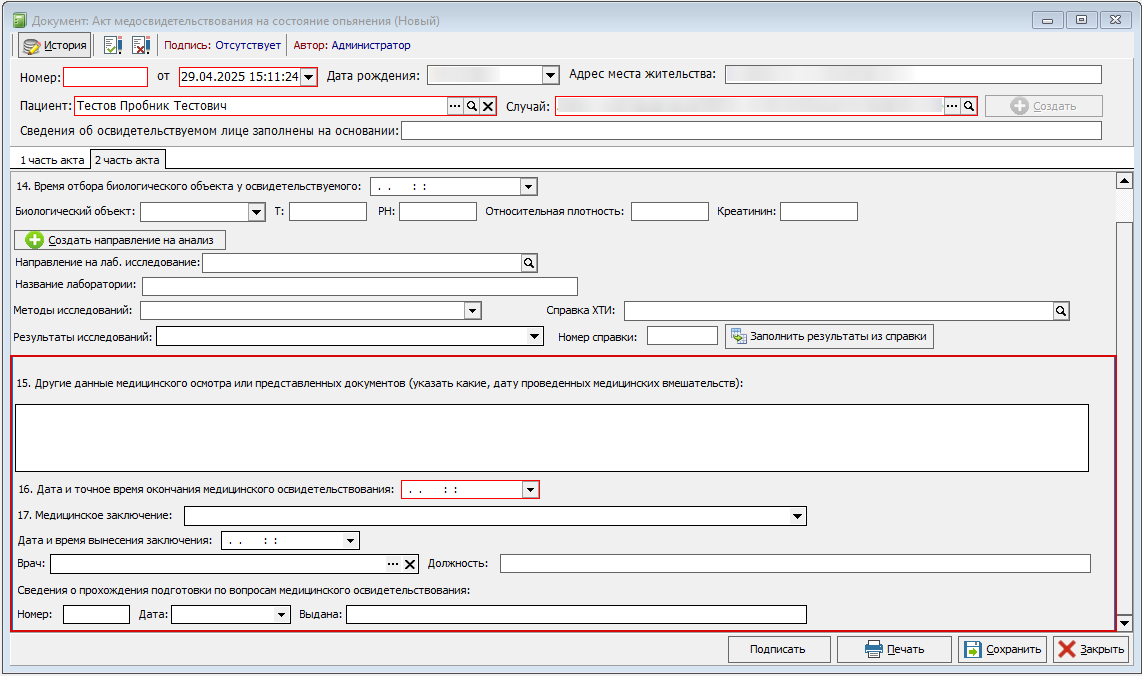Image resolution: width=1142 pixels, height=676 pixels.
Task: Expand the Результаты исследований dropdown
Action: [535, 337]
